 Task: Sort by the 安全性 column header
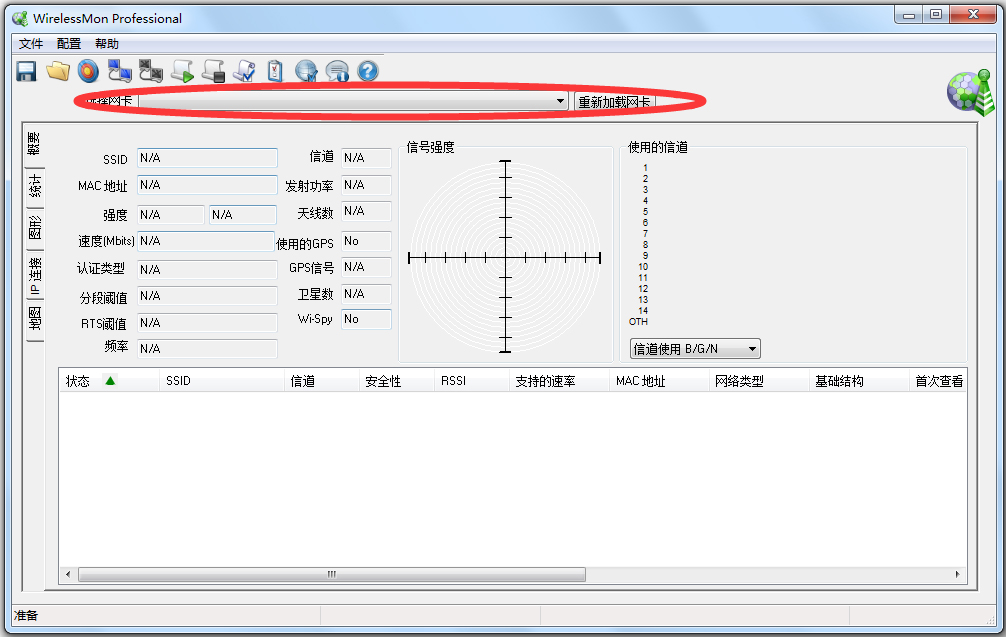396,381
